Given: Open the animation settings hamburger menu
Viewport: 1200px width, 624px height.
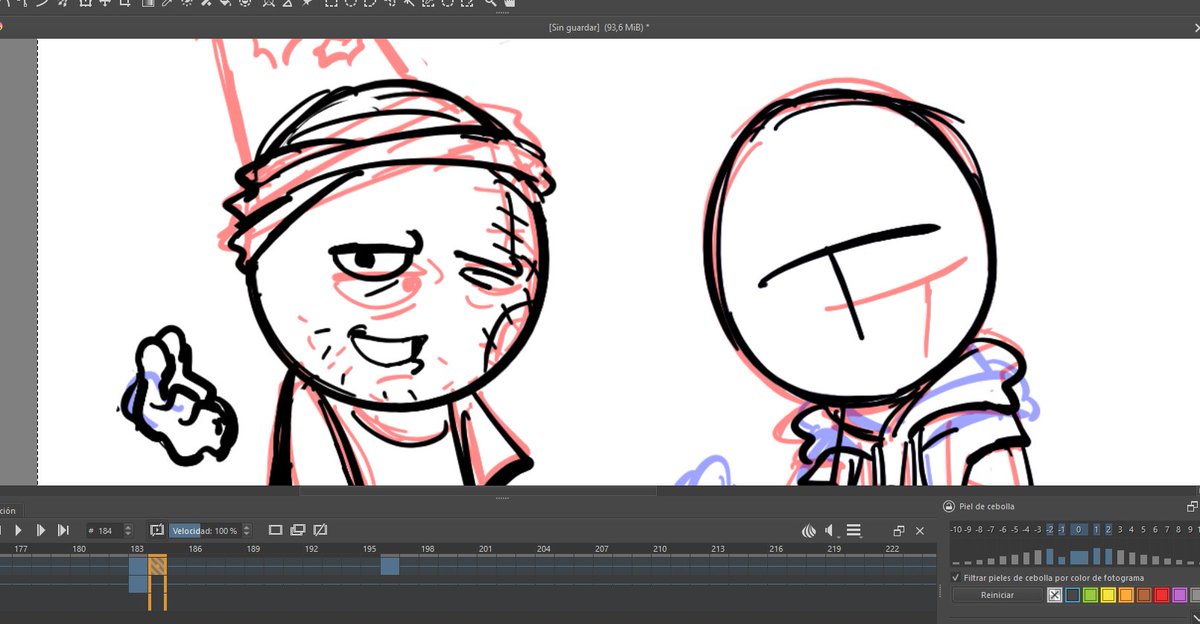Looking at the screenshot, I should [x=854, y=530].
